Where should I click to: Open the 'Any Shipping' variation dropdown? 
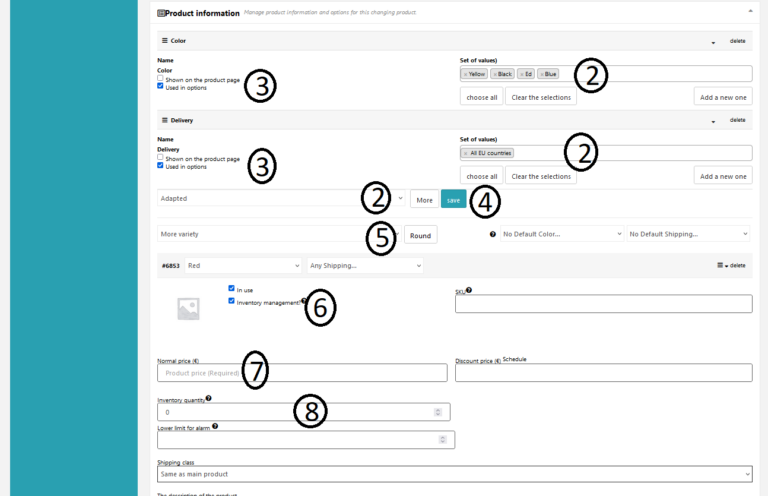tap(365, 265)
